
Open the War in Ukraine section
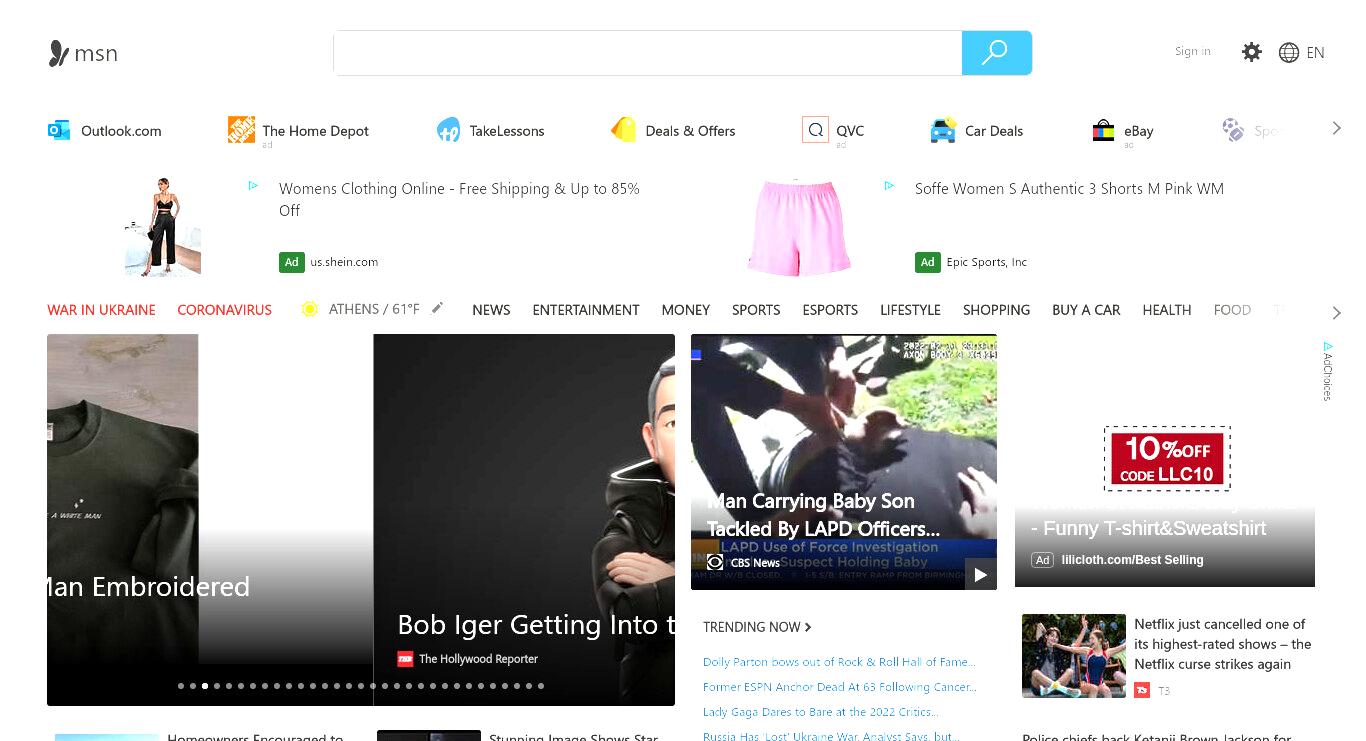point(101,310)
